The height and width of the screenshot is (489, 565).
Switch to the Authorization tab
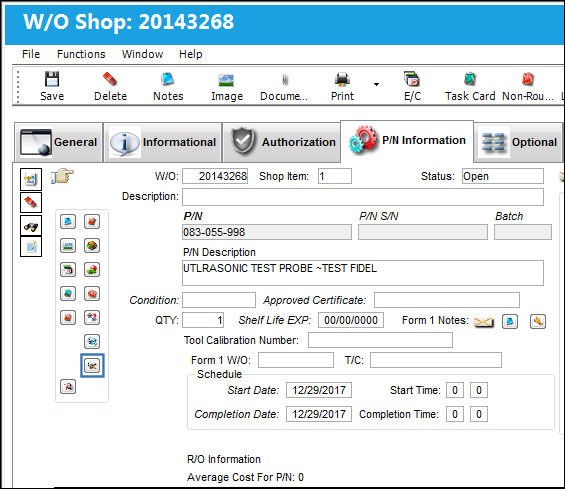tap(282, 142)
